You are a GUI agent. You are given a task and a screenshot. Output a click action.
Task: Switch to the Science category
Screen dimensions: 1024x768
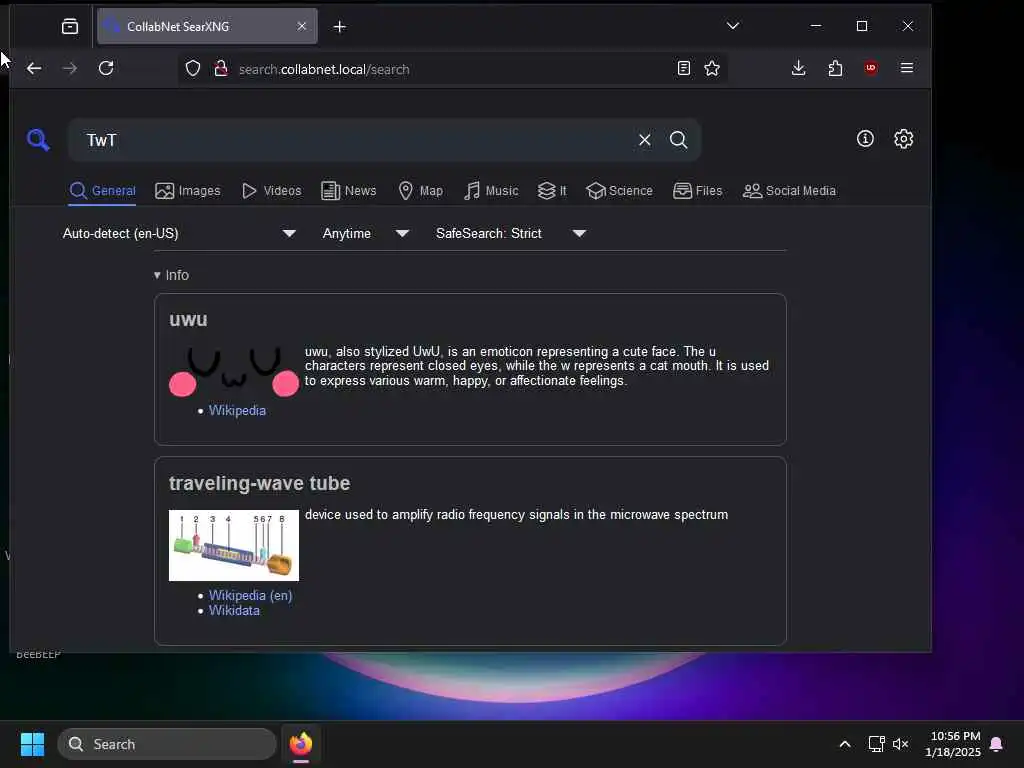pyautogui.click(x=619, y=191)
